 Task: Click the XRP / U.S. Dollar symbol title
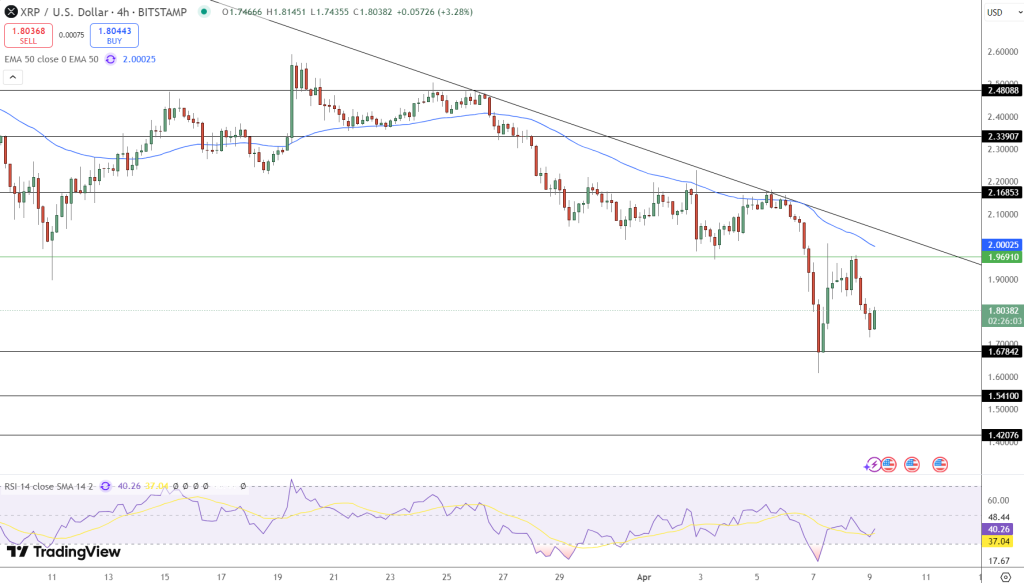(x=103, y=12)
